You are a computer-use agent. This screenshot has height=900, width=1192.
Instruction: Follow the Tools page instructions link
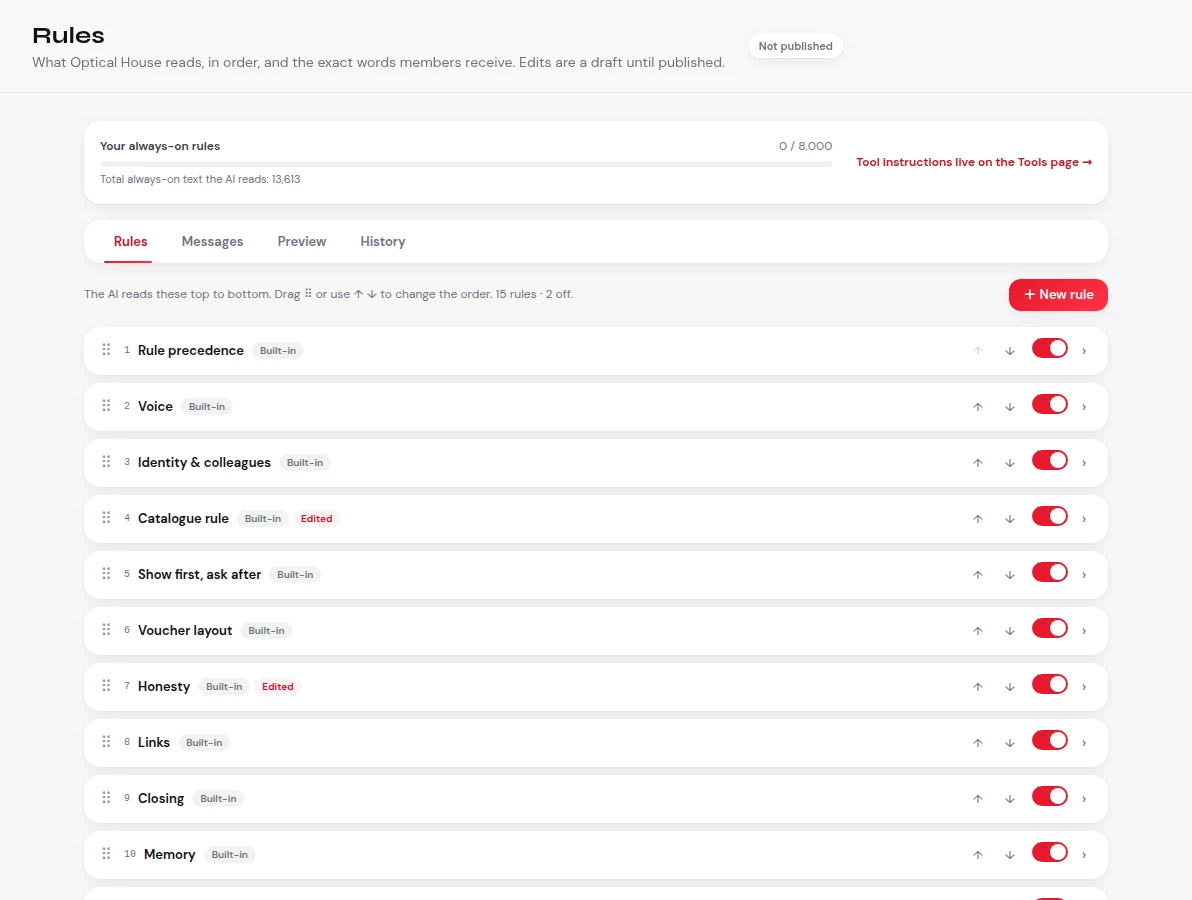point(974,162)
